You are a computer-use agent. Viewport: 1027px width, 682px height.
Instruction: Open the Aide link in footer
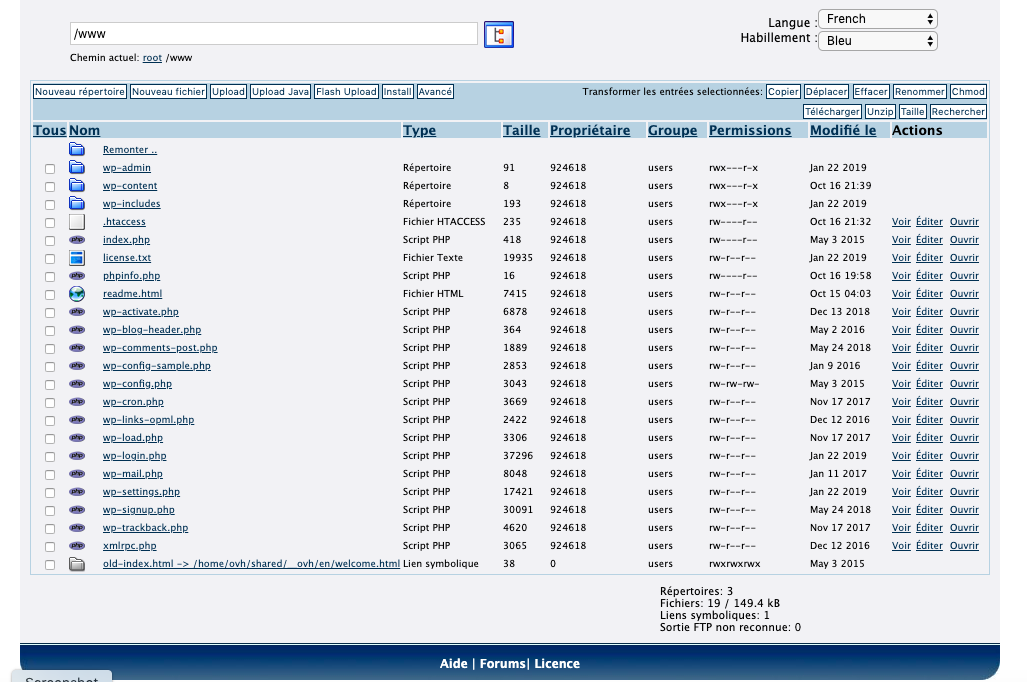[455, 664]
